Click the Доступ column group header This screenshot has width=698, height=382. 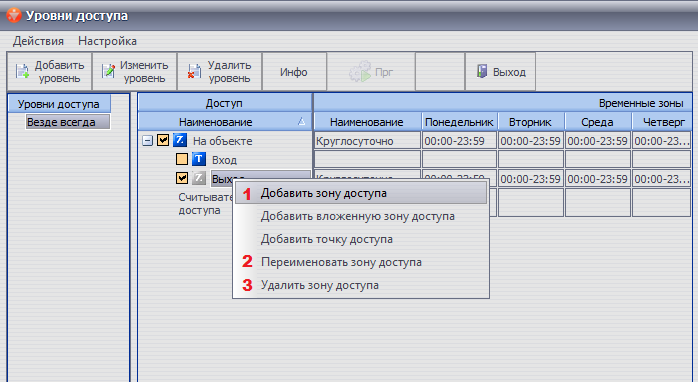[224, 103]
